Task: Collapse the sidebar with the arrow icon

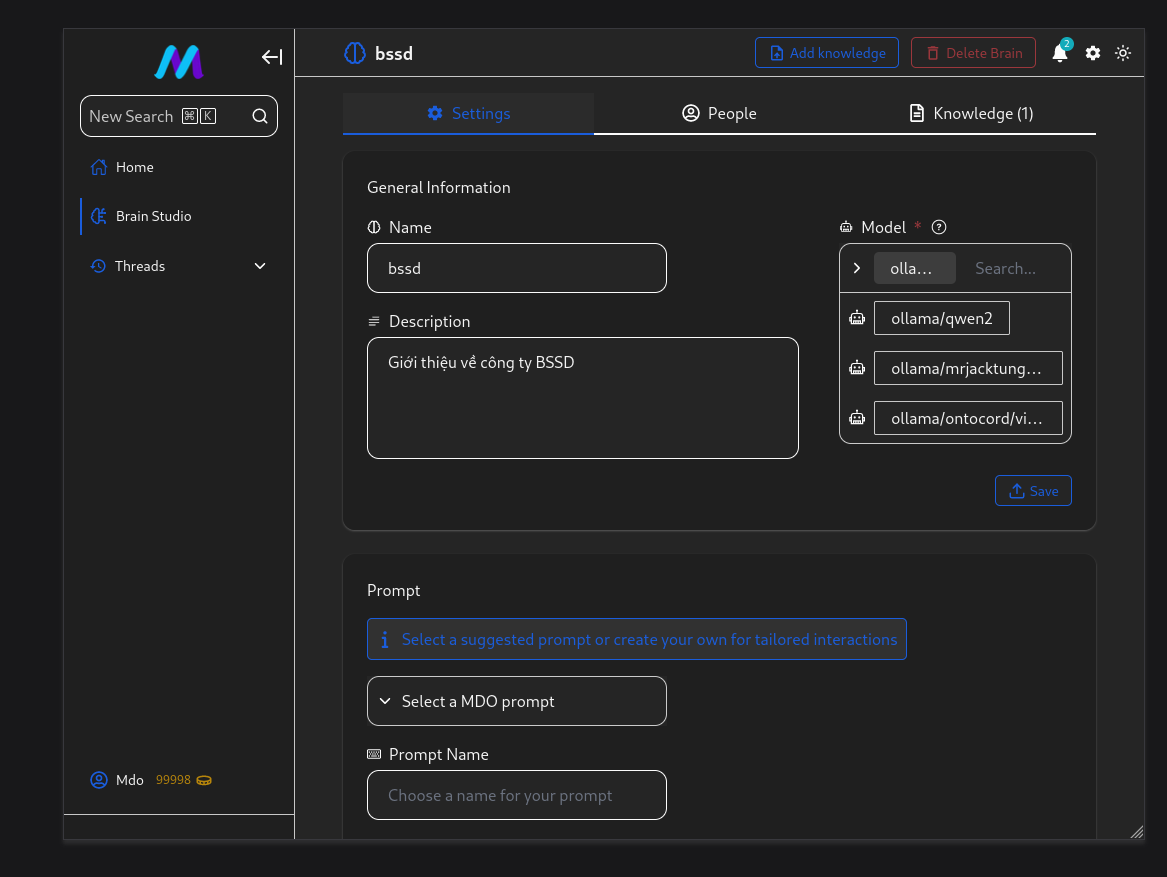Action: pos(272,57)
